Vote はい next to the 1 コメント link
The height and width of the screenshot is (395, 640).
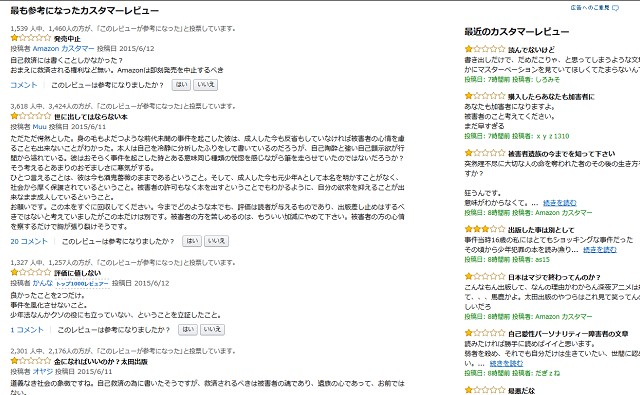(188, 330)
